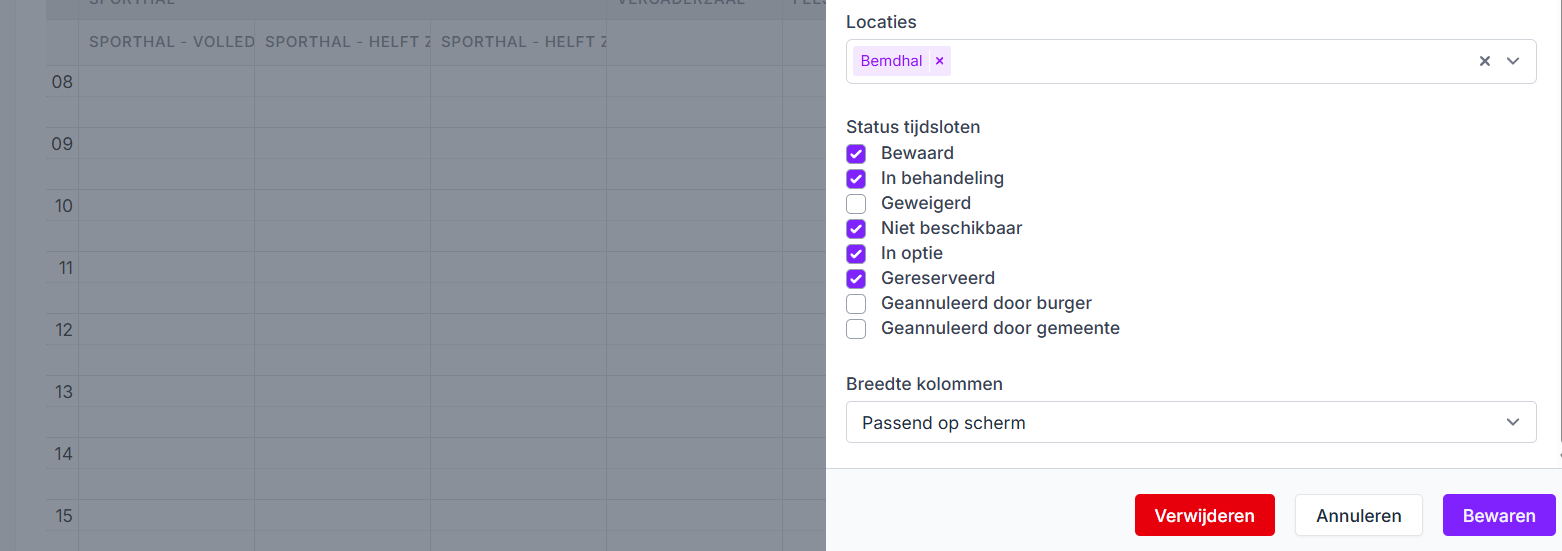Viewport: 1562px width, 551px height.
Task: Toggle the Niet beschikbaar checkbox
Action: [x=856, y=229]
